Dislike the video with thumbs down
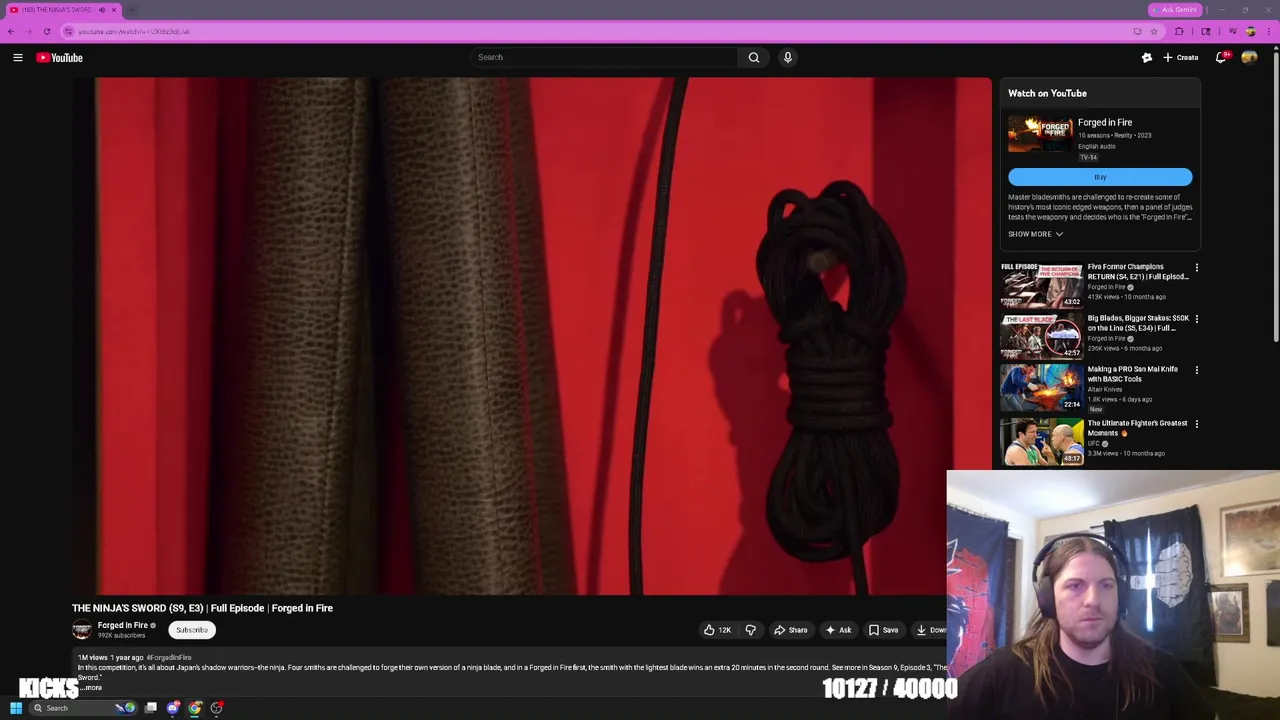1280x720 pixels. coord(750,630)
